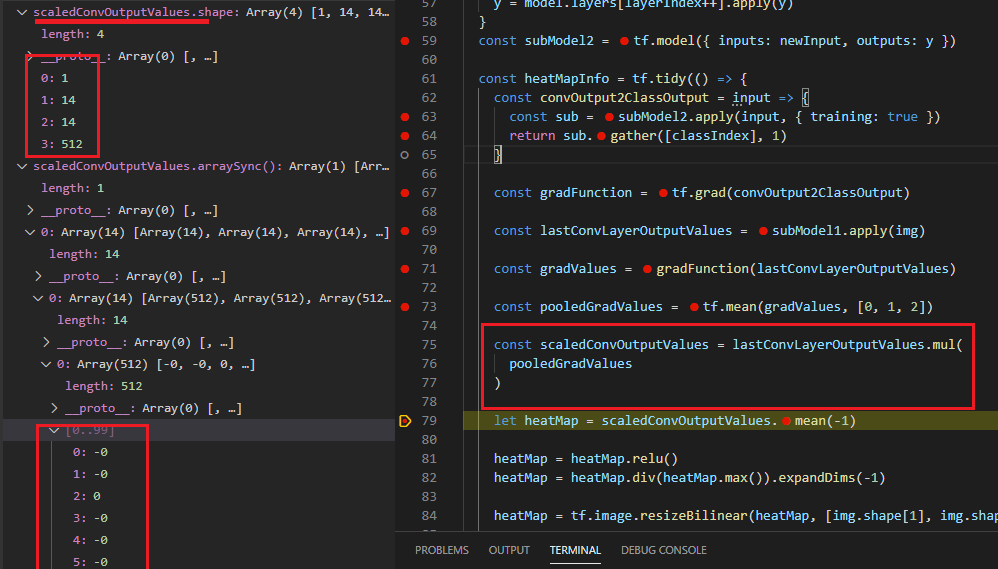
Task: Toggle breakpoint on line 73
Action: [x=405, y=307]
